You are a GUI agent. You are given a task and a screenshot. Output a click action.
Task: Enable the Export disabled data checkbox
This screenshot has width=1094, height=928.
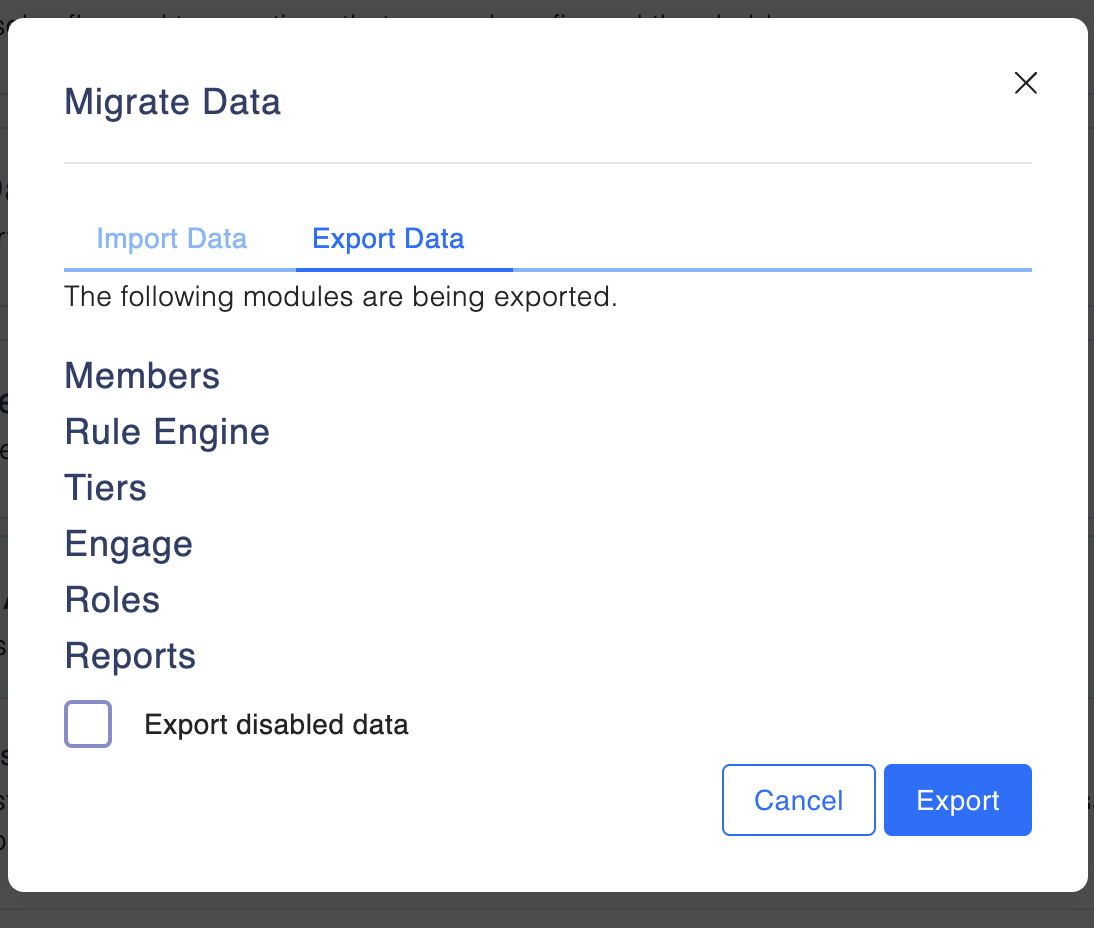(x=88, y=724)
